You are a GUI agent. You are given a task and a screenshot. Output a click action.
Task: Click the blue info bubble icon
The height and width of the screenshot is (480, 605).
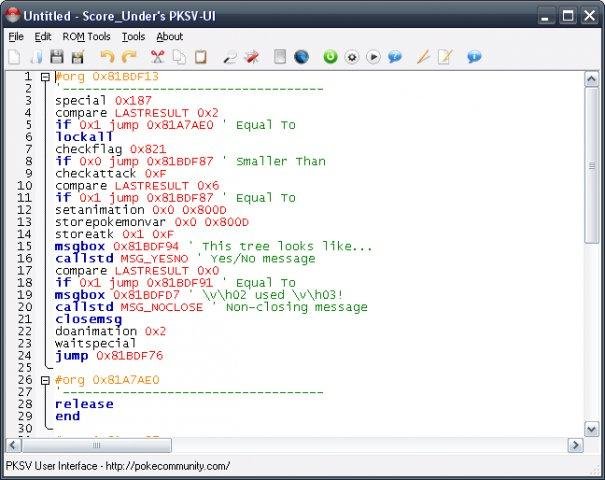pyautogui.click(x=474, y=57)
